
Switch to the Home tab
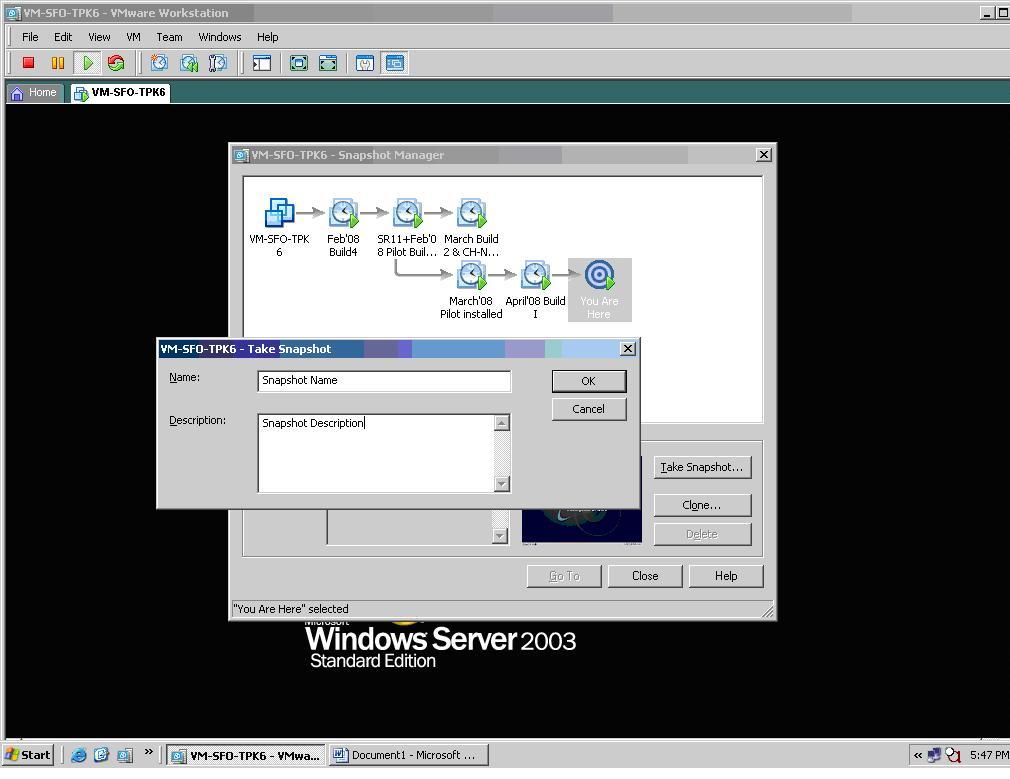pyautogui.click(x=35, y=93)
